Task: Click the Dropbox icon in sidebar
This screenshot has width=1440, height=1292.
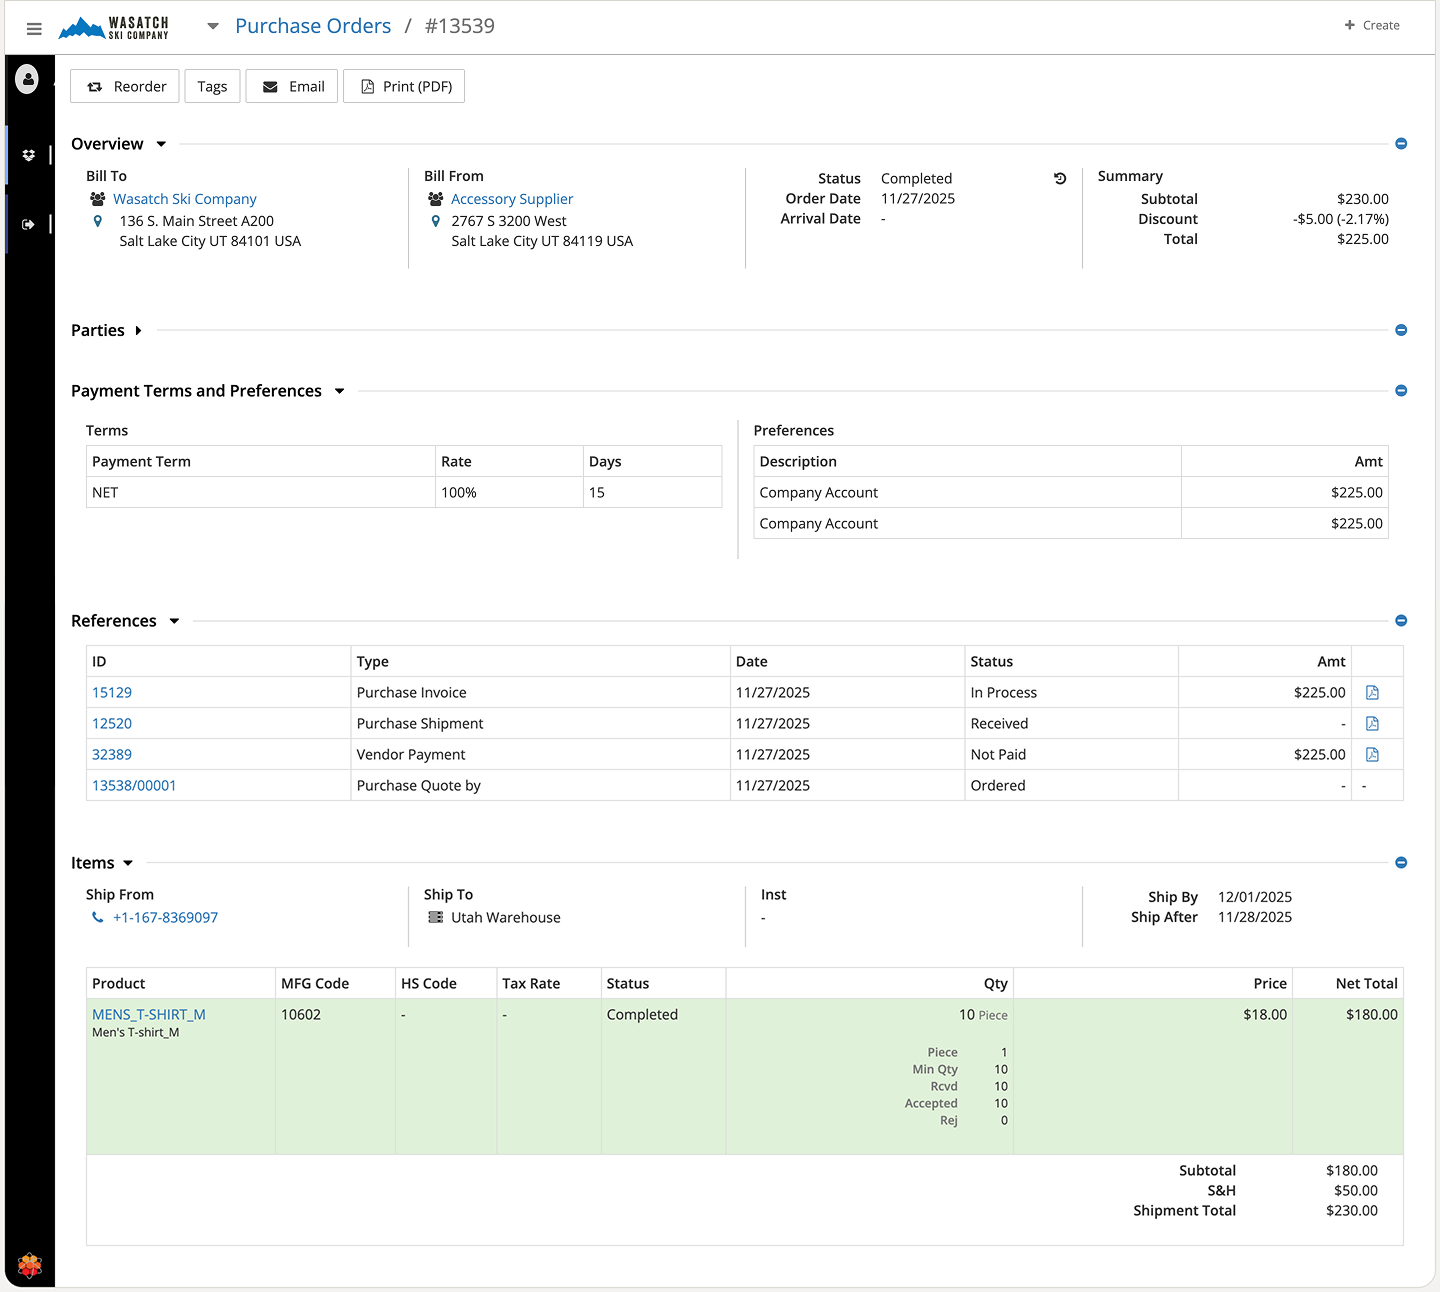Action: 29,155
